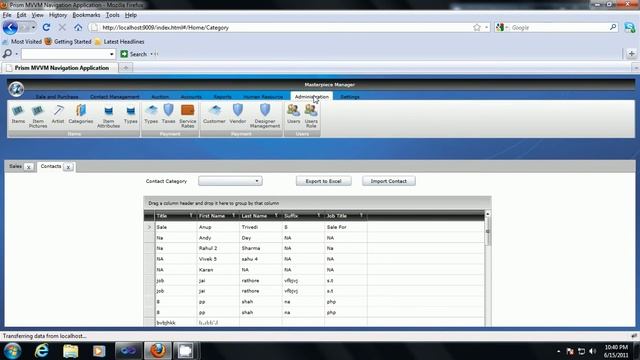Select the Artist ribbon icon

(x=58, y=114)
